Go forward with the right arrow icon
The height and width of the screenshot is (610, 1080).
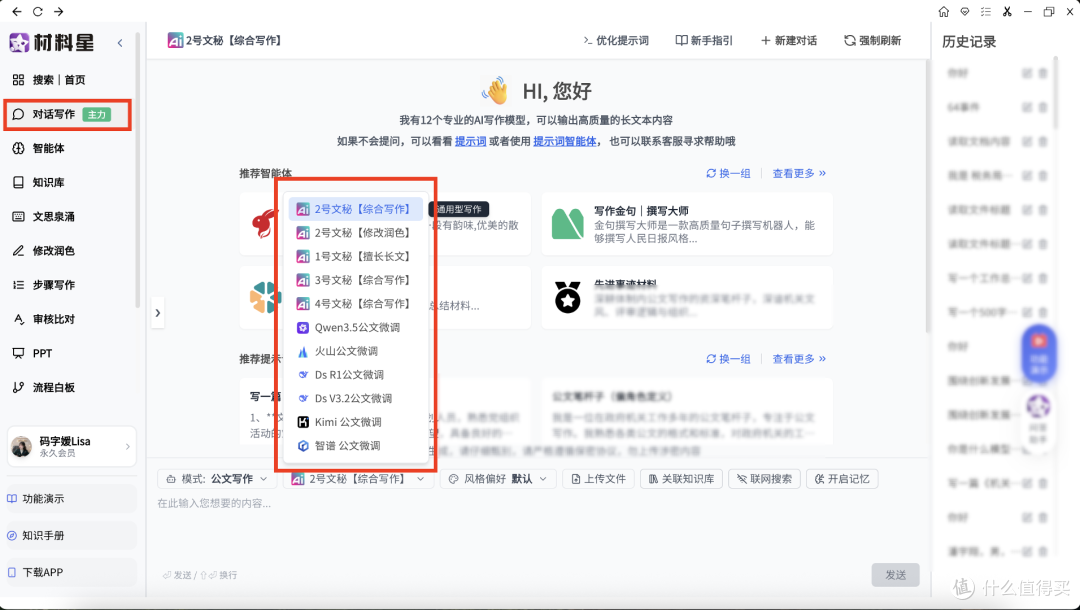(x=59, y=12)
